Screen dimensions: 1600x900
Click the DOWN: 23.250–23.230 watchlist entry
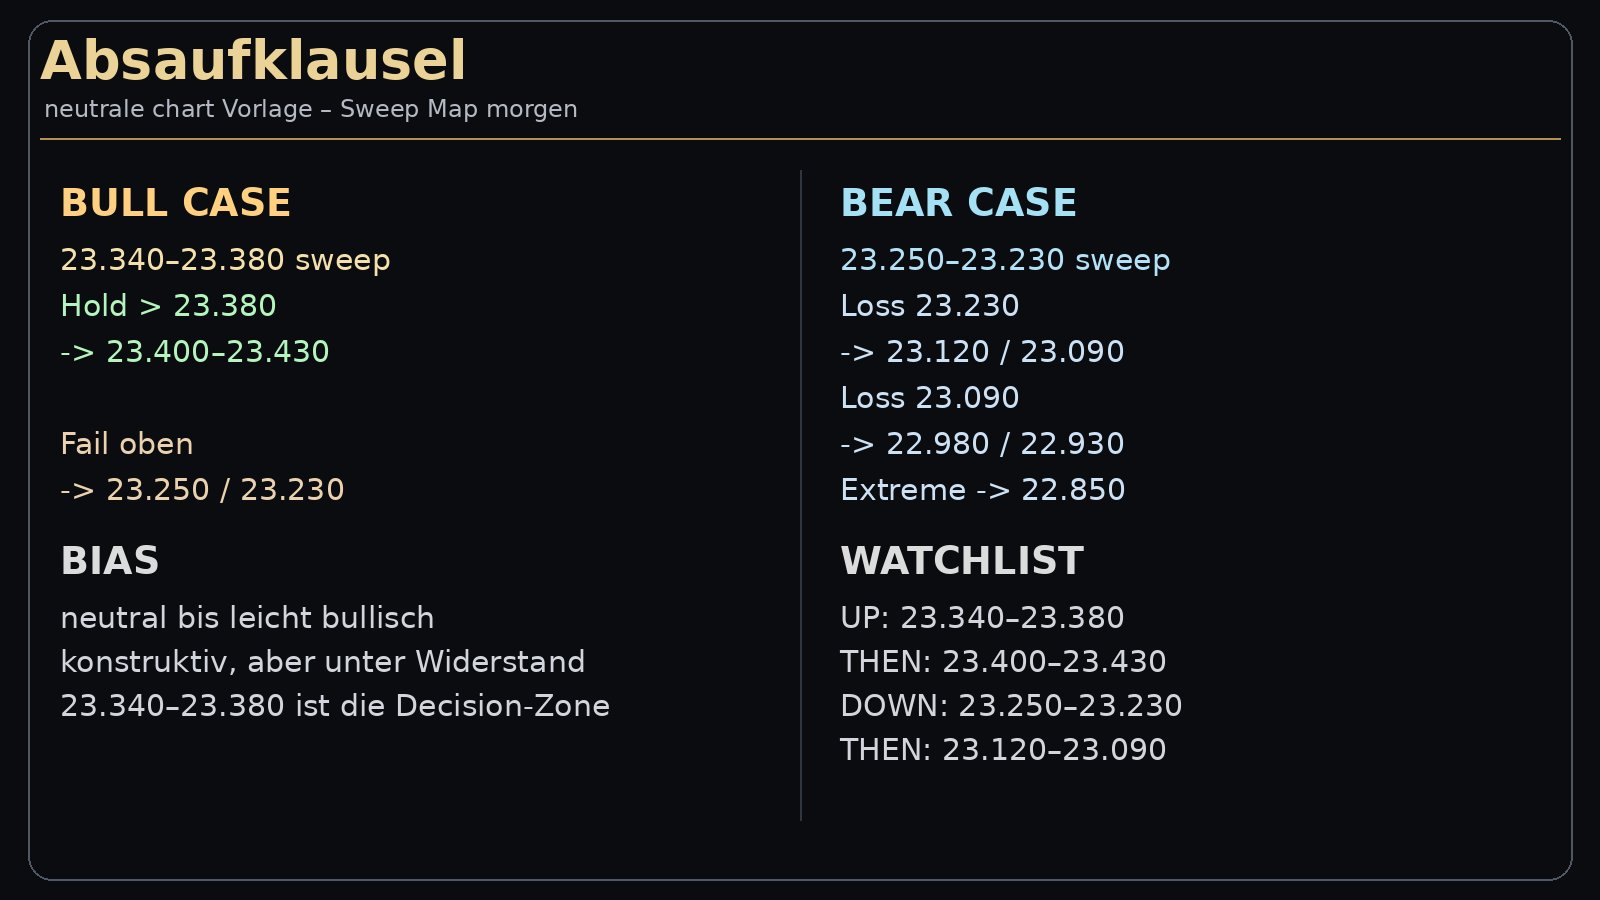tap(1011, 706)
